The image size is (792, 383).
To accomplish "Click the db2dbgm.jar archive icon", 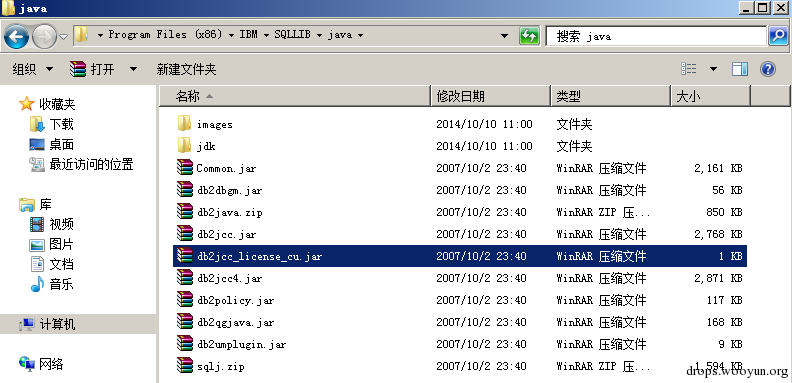I will pos(185,190).
